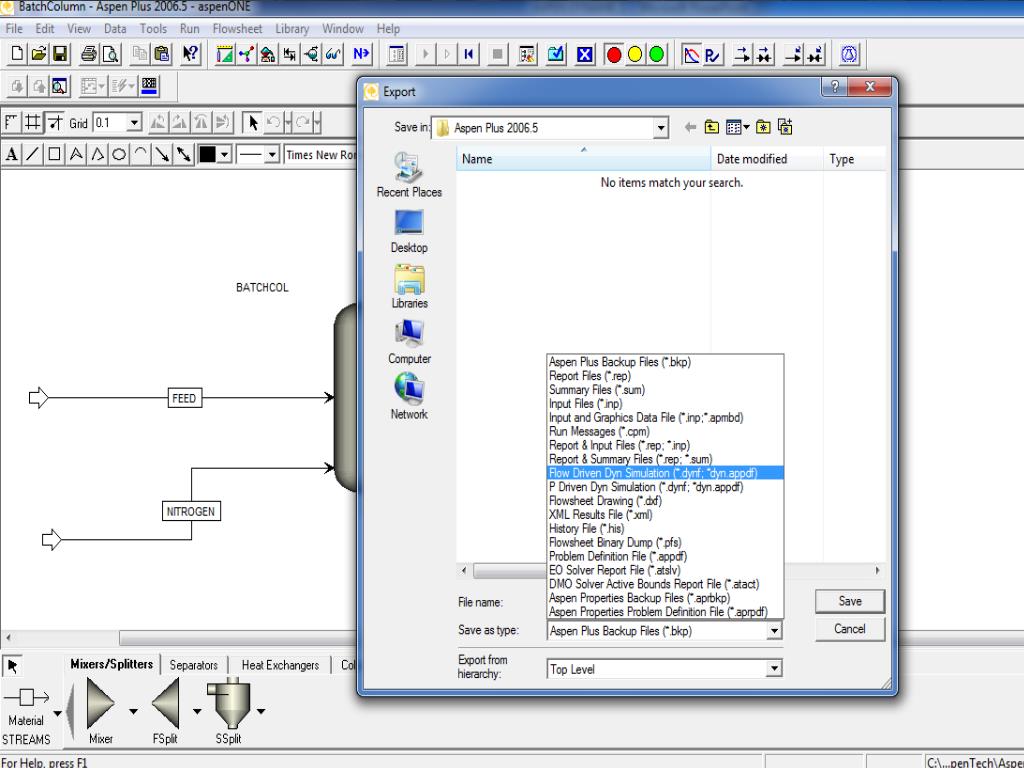This screenshot has height=768, width=1024.
Task: Click the Create New Folder icon
Action: 763,127
